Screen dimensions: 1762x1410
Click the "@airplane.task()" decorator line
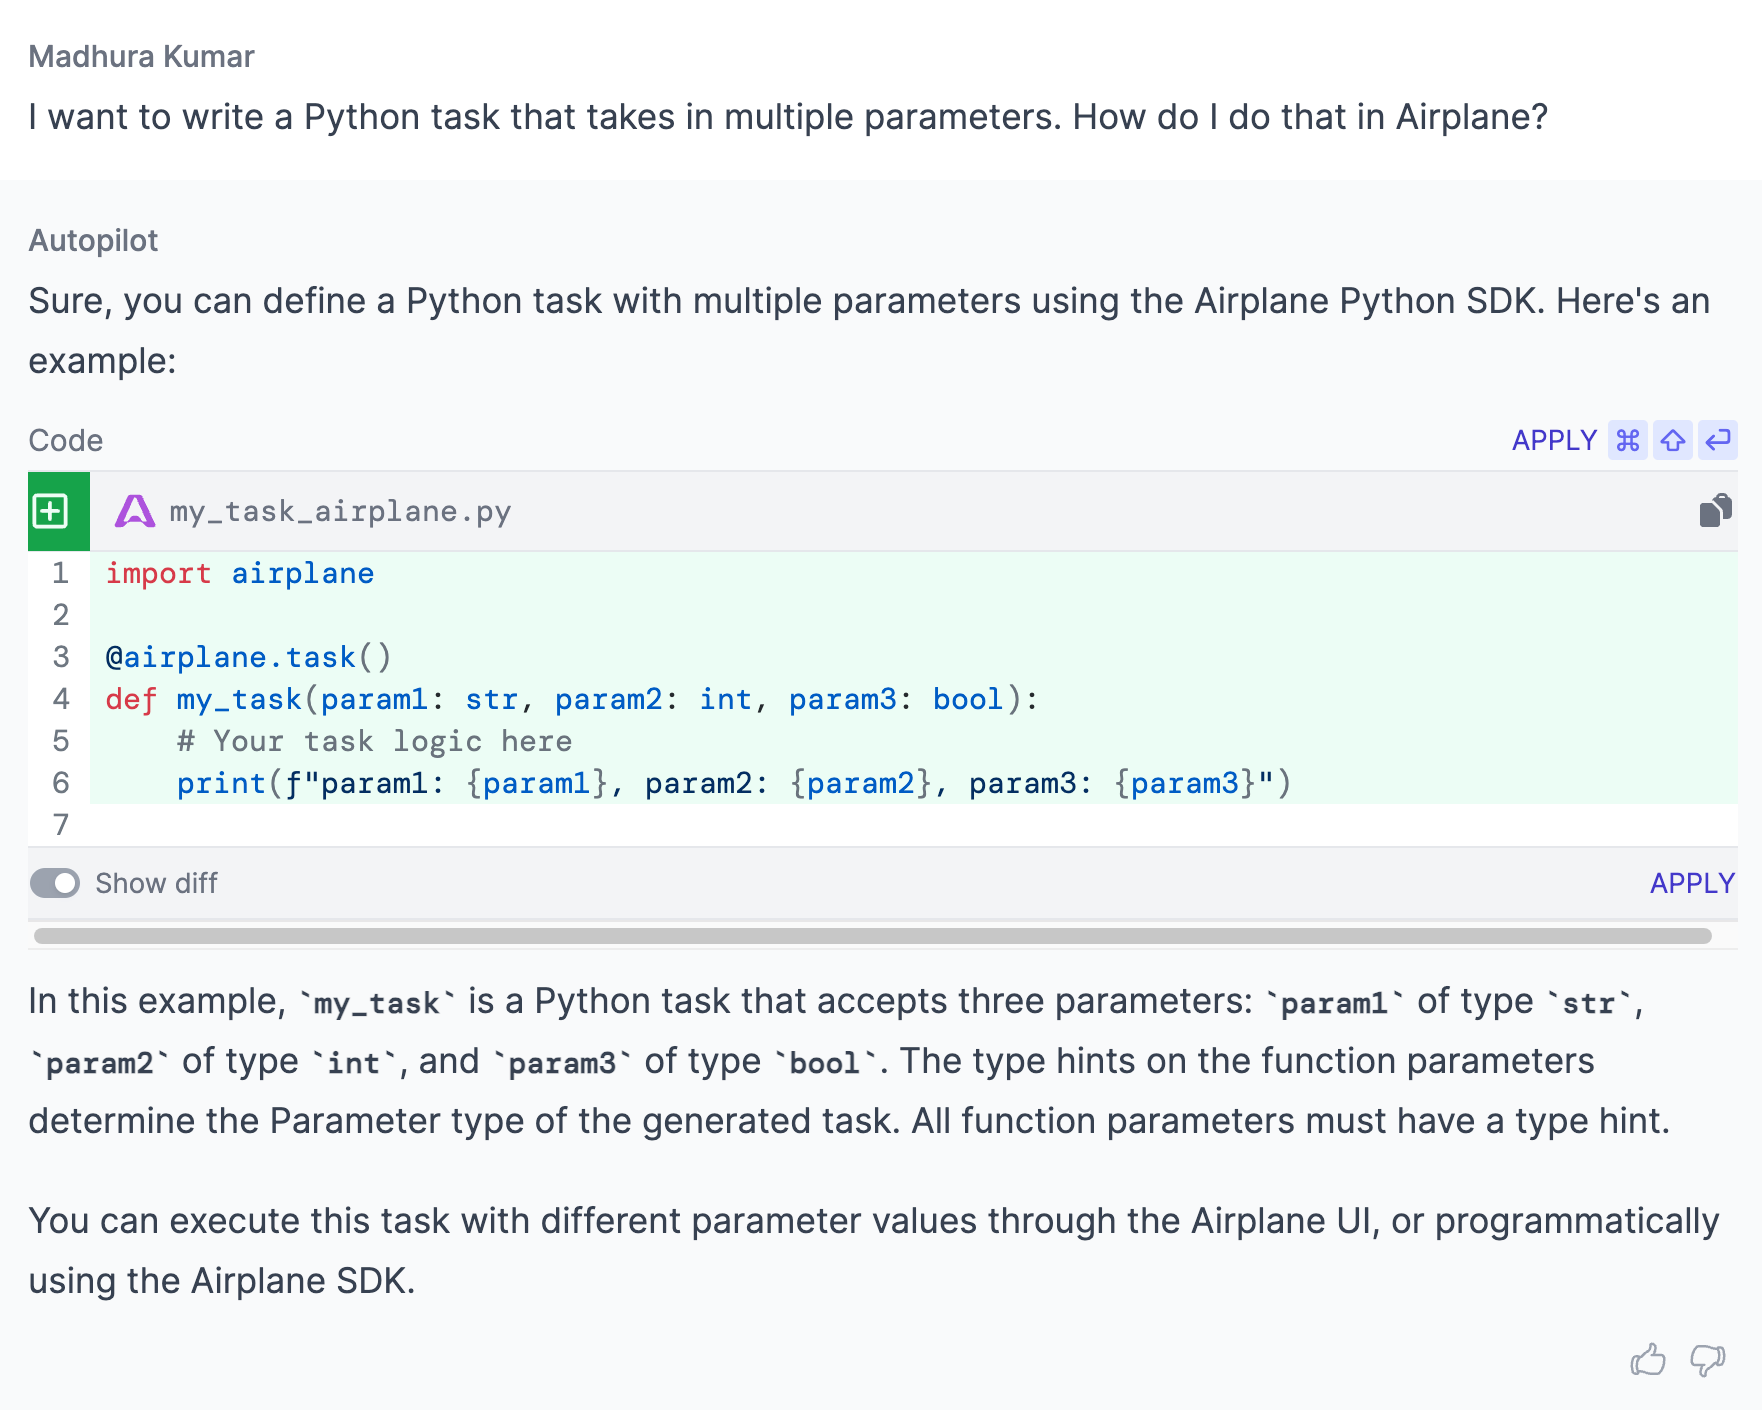tap(248, 657)
